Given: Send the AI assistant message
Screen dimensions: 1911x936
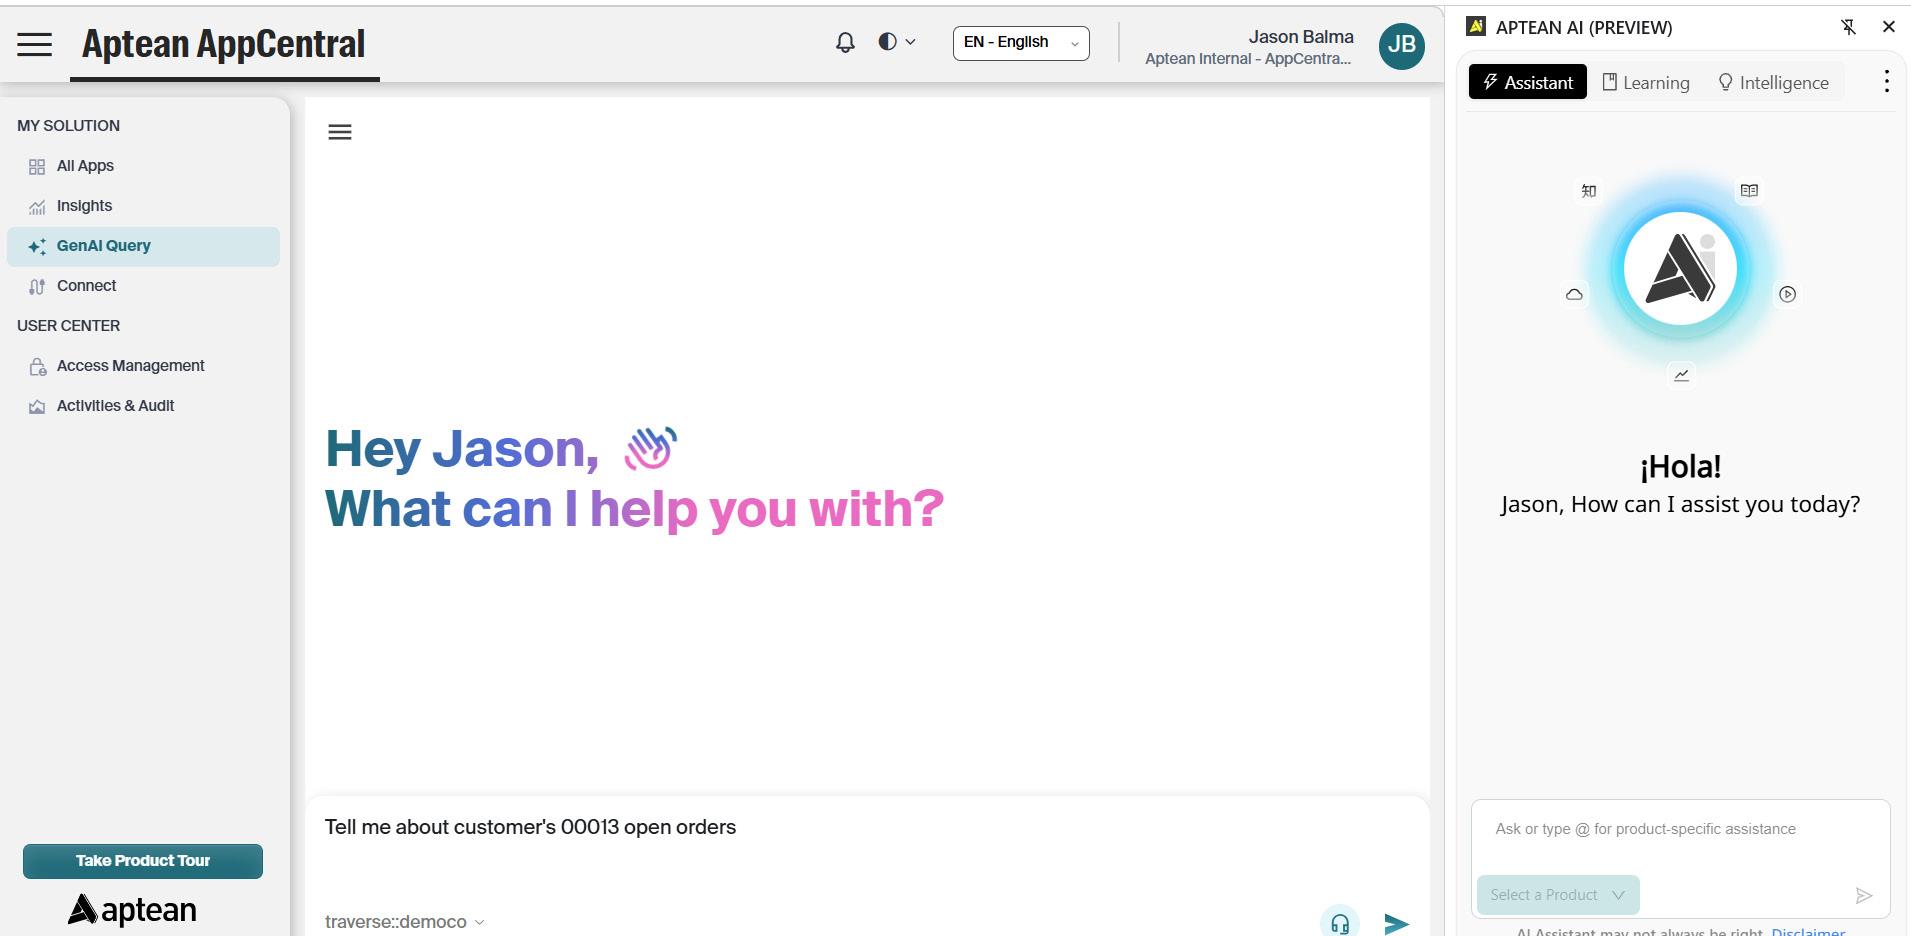Looking at the screenshot, I should (x=1864, y=896).
